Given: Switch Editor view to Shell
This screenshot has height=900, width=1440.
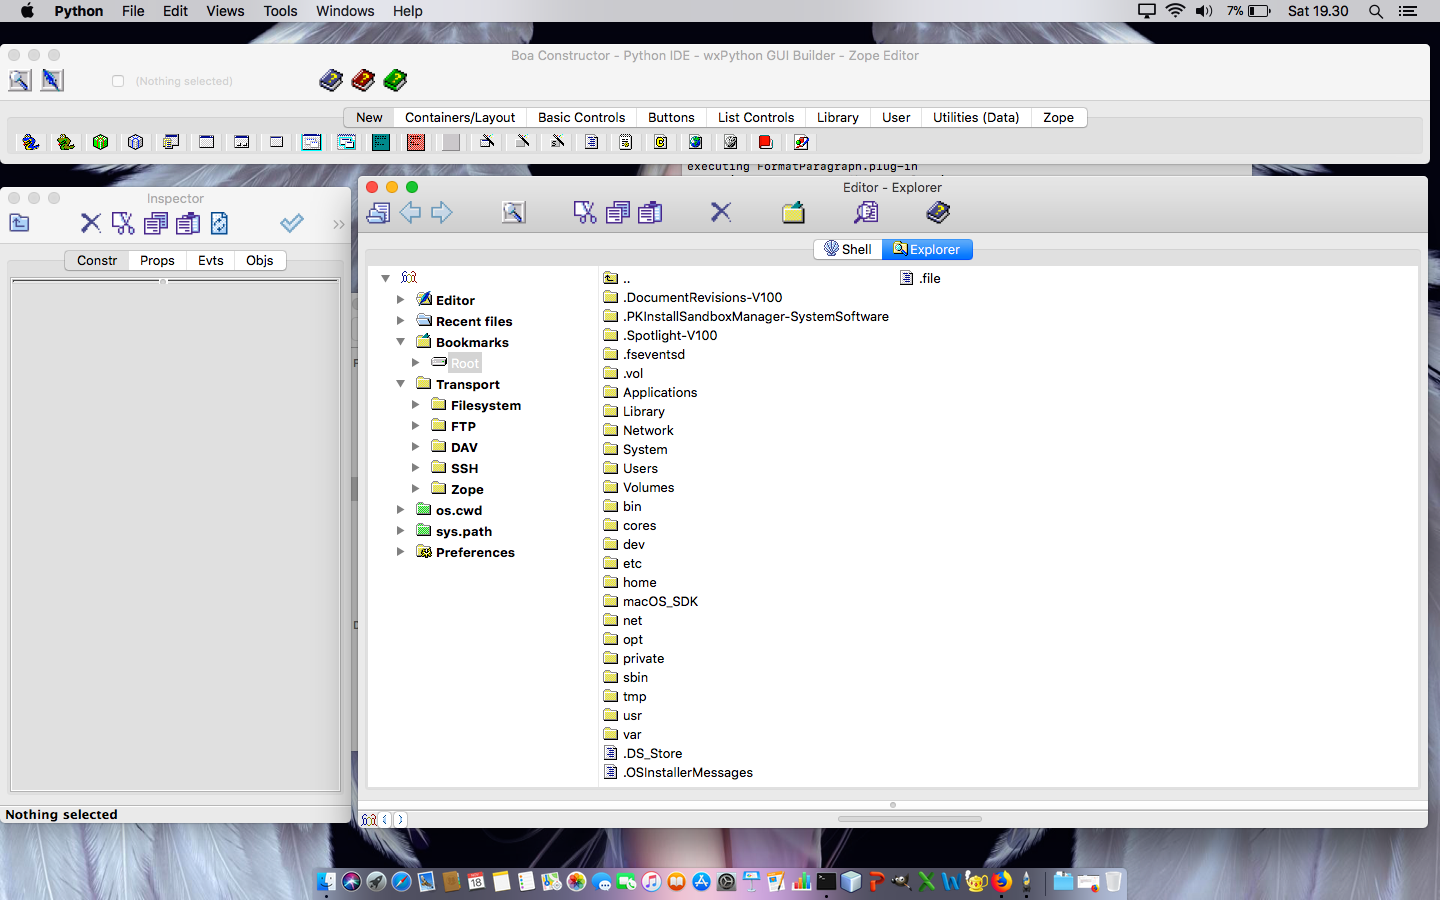Looking at the screenshot, I should 848,249.
